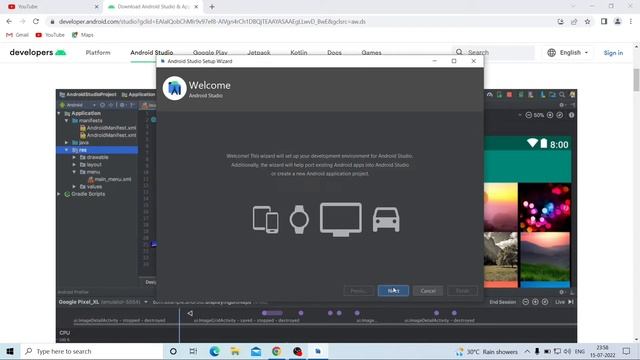Open the Gmail bookmark
This screenshot has width=640, height=360.
(x=18, y=35)
